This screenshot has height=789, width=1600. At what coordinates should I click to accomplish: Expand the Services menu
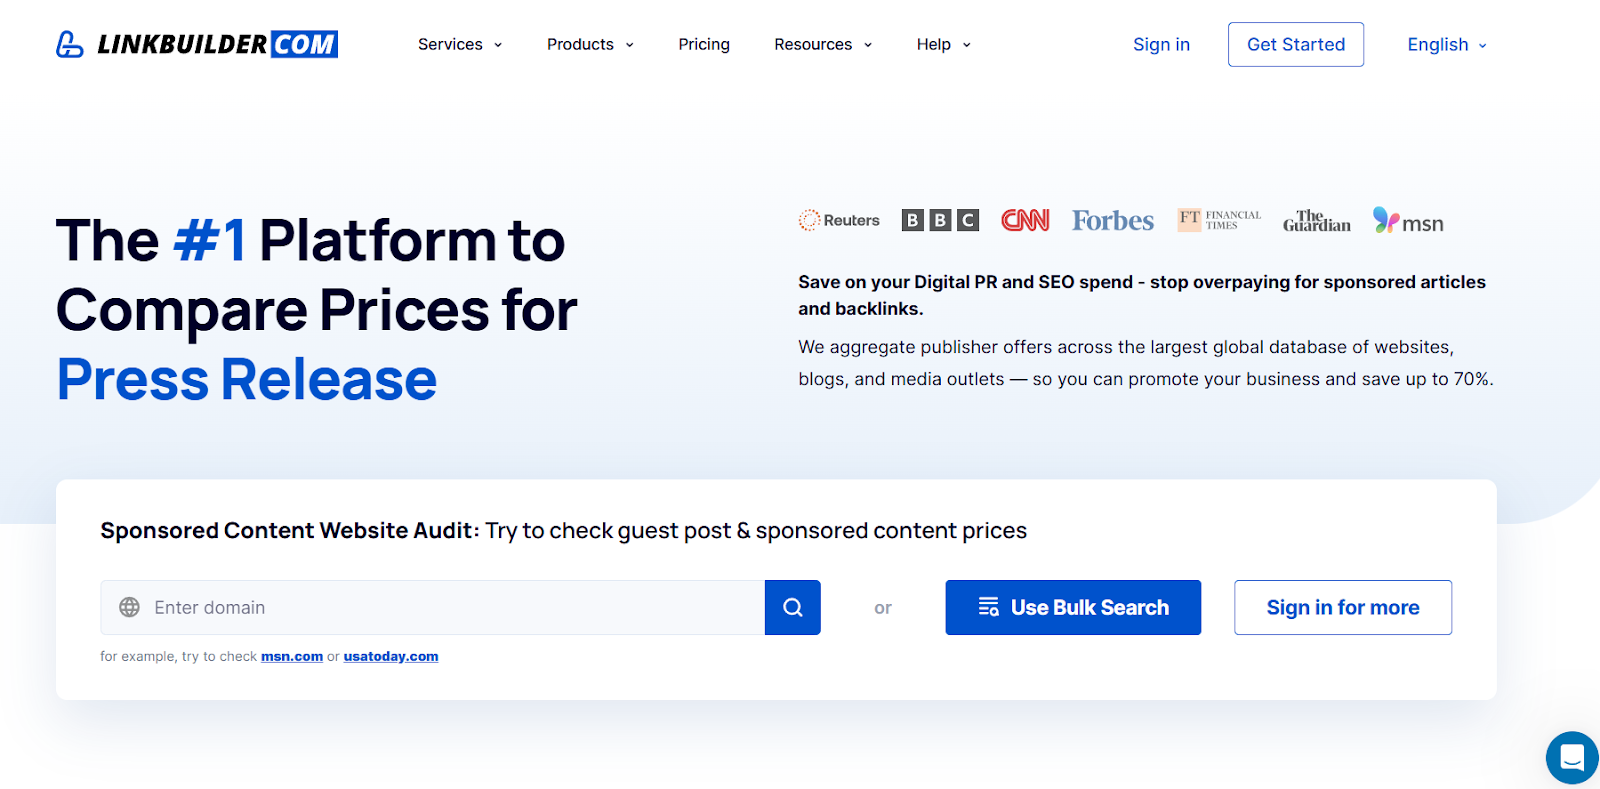click(460, 44)
